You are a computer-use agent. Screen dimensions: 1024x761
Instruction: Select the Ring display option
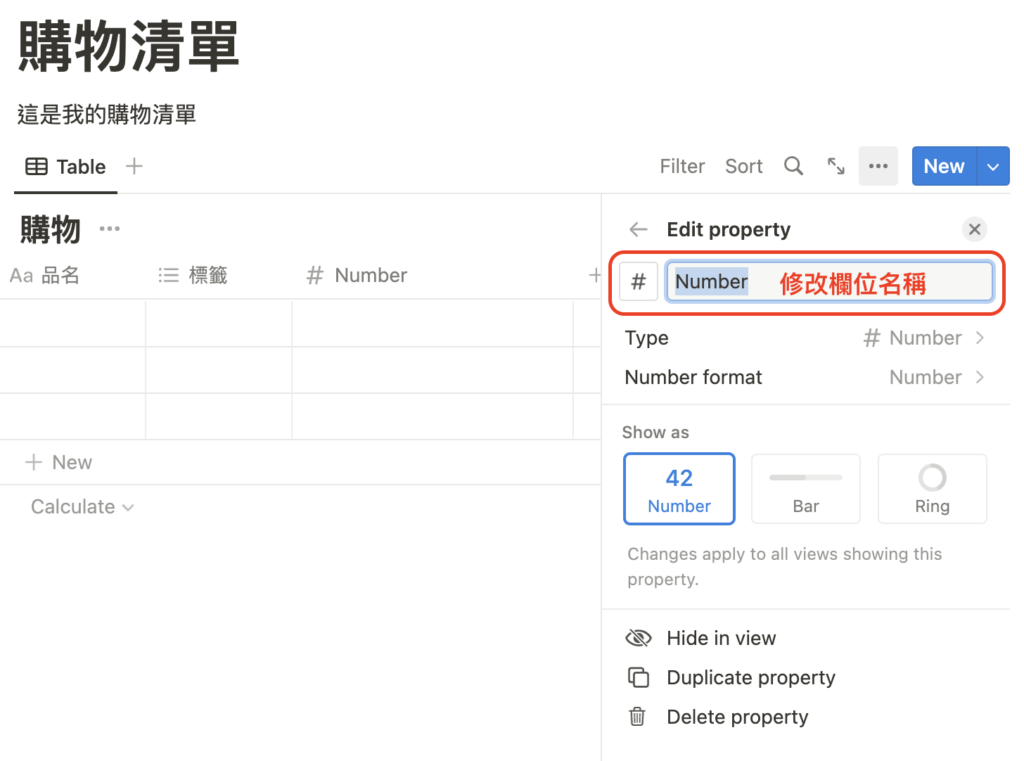pos(932,488)
